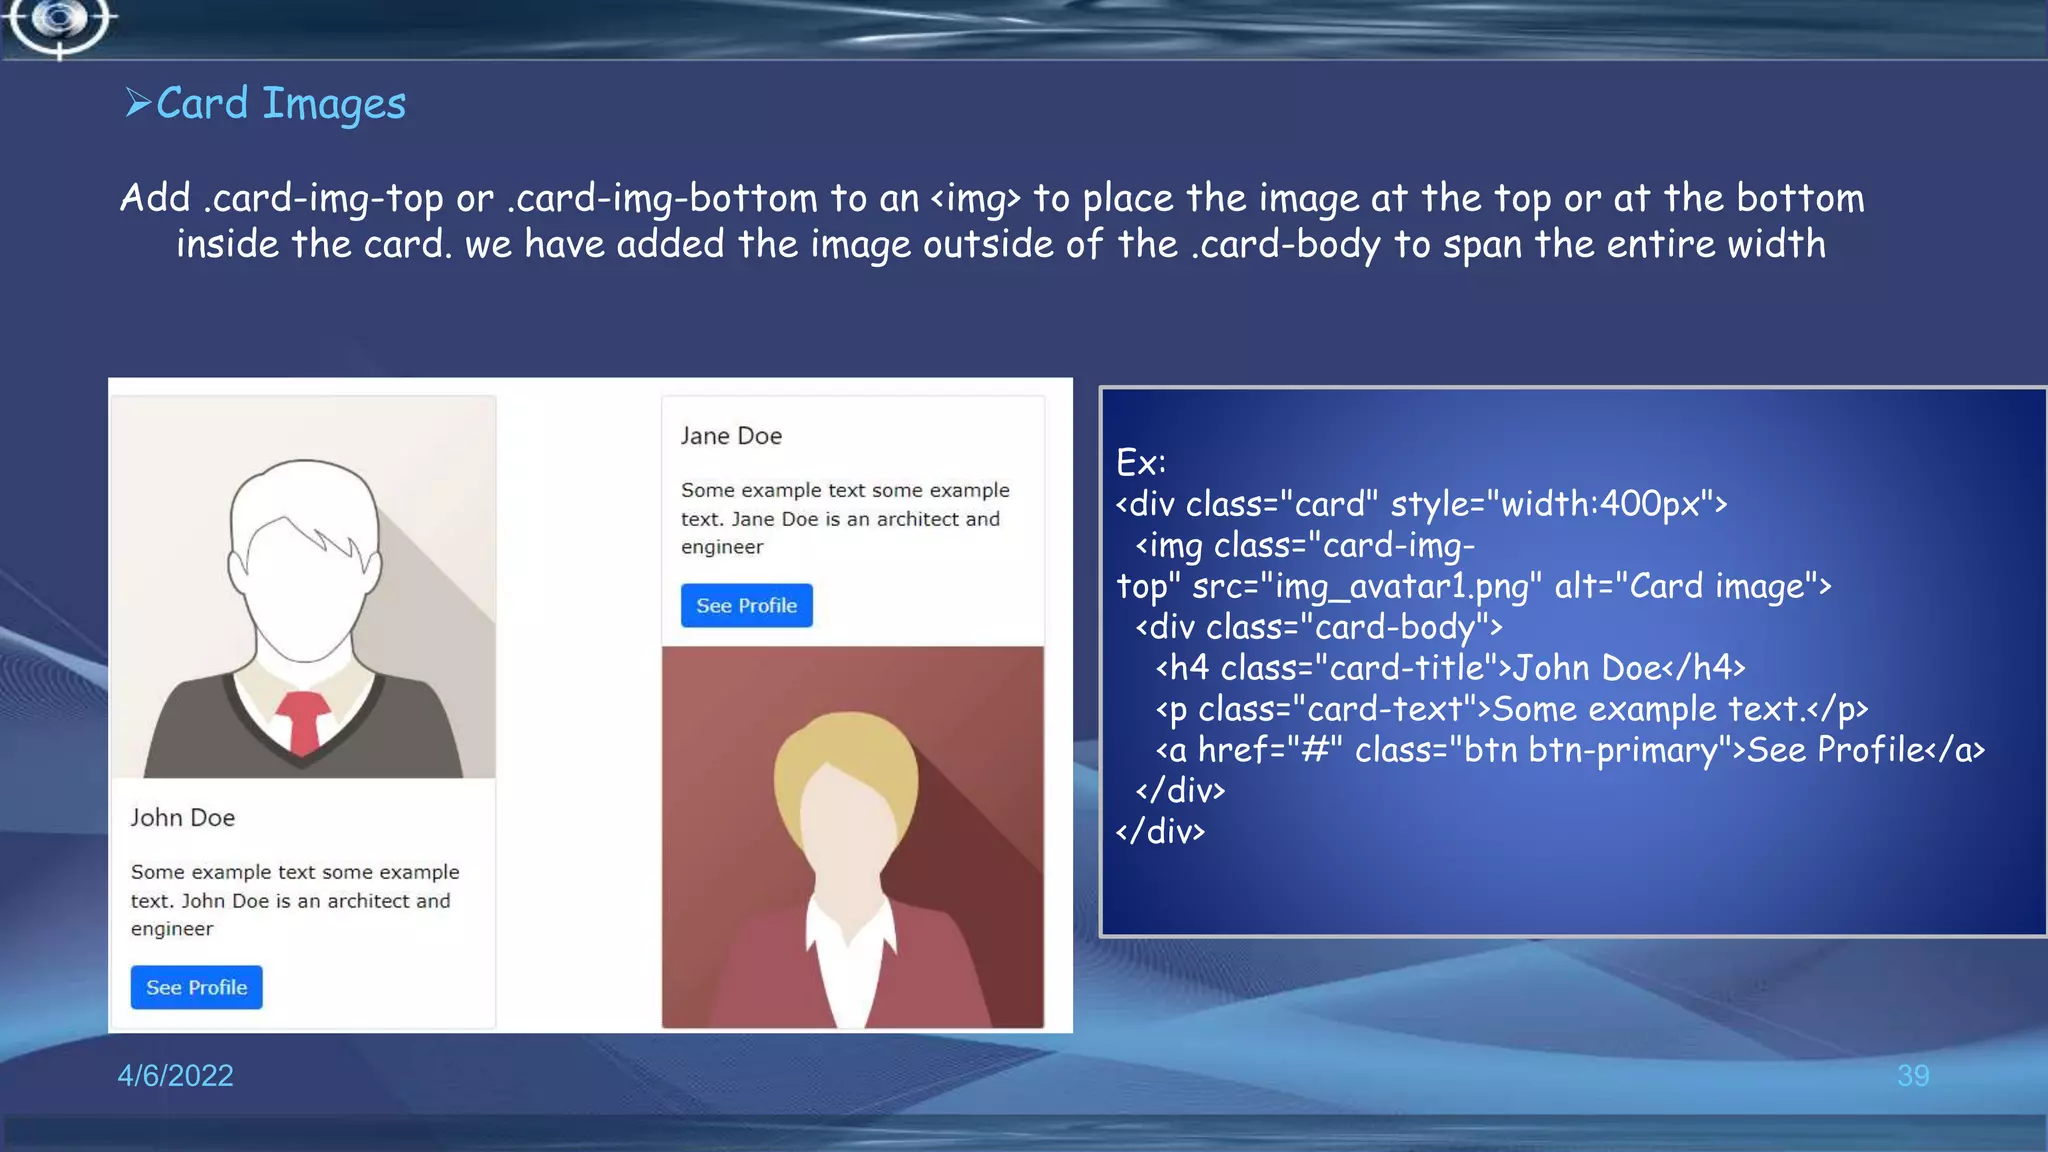Viewport: 2048px width, 1152px height.
Task: Click the p card-text code line
Action: coord(1511,709)
